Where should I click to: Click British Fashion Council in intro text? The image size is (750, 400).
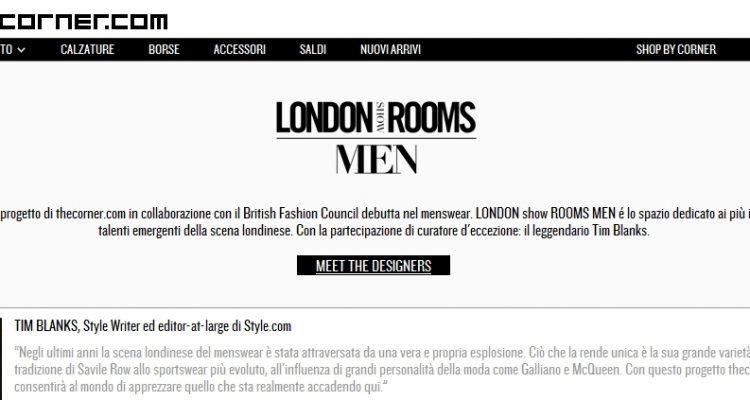[301, 213]
